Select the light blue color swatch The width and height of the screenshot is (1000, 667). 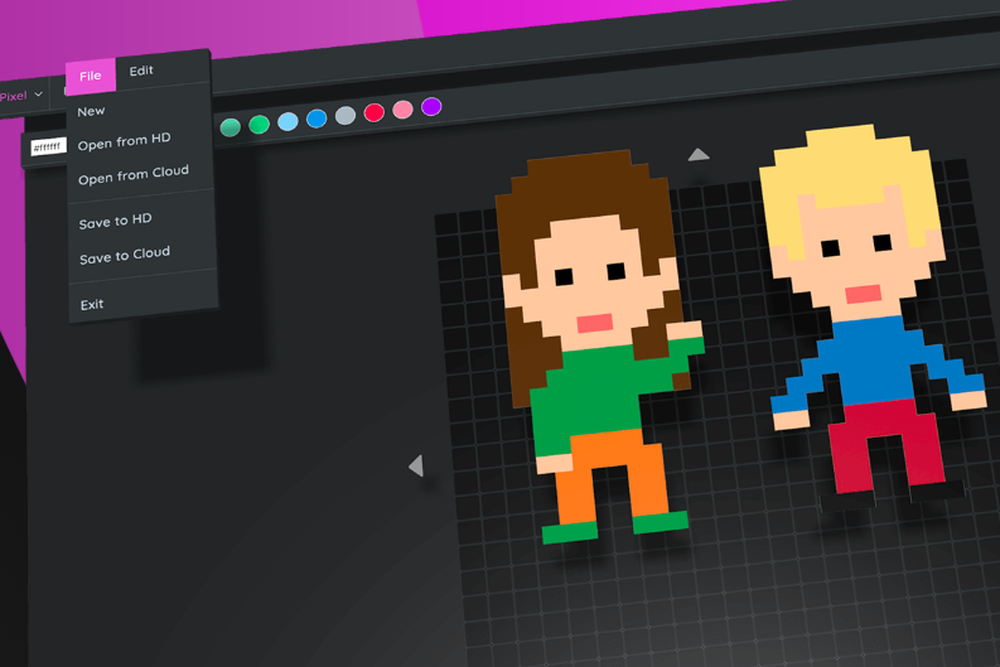click(288, 123)
